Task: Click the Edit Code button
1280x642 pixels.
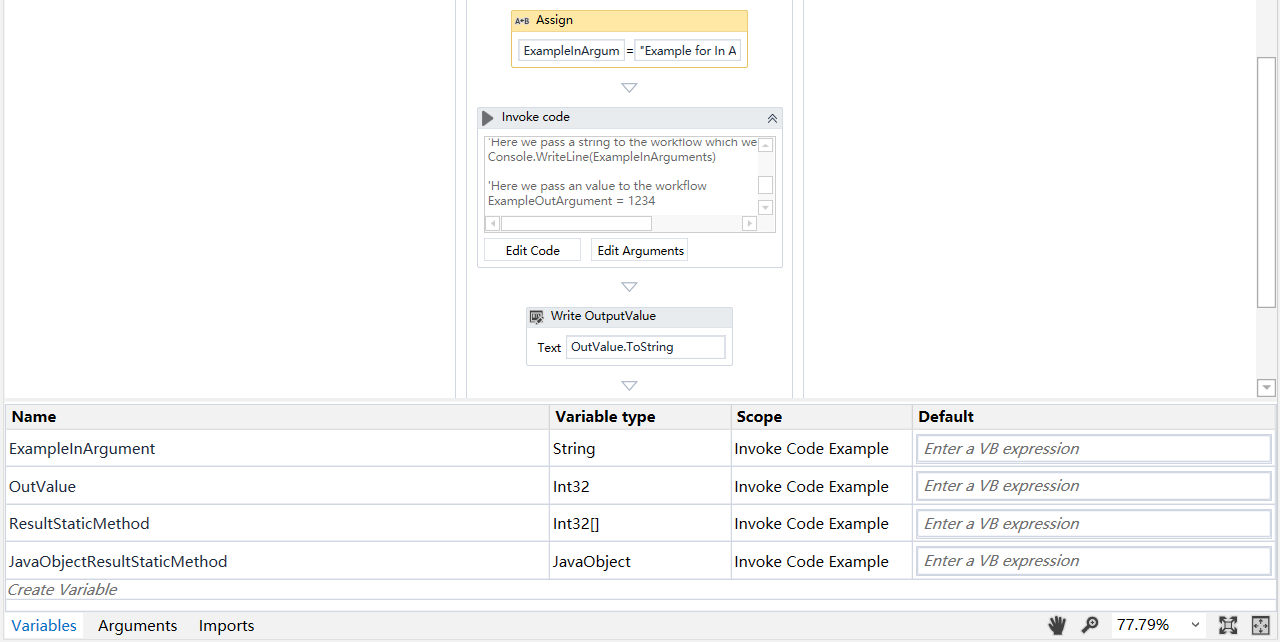Action: point(531,250)
